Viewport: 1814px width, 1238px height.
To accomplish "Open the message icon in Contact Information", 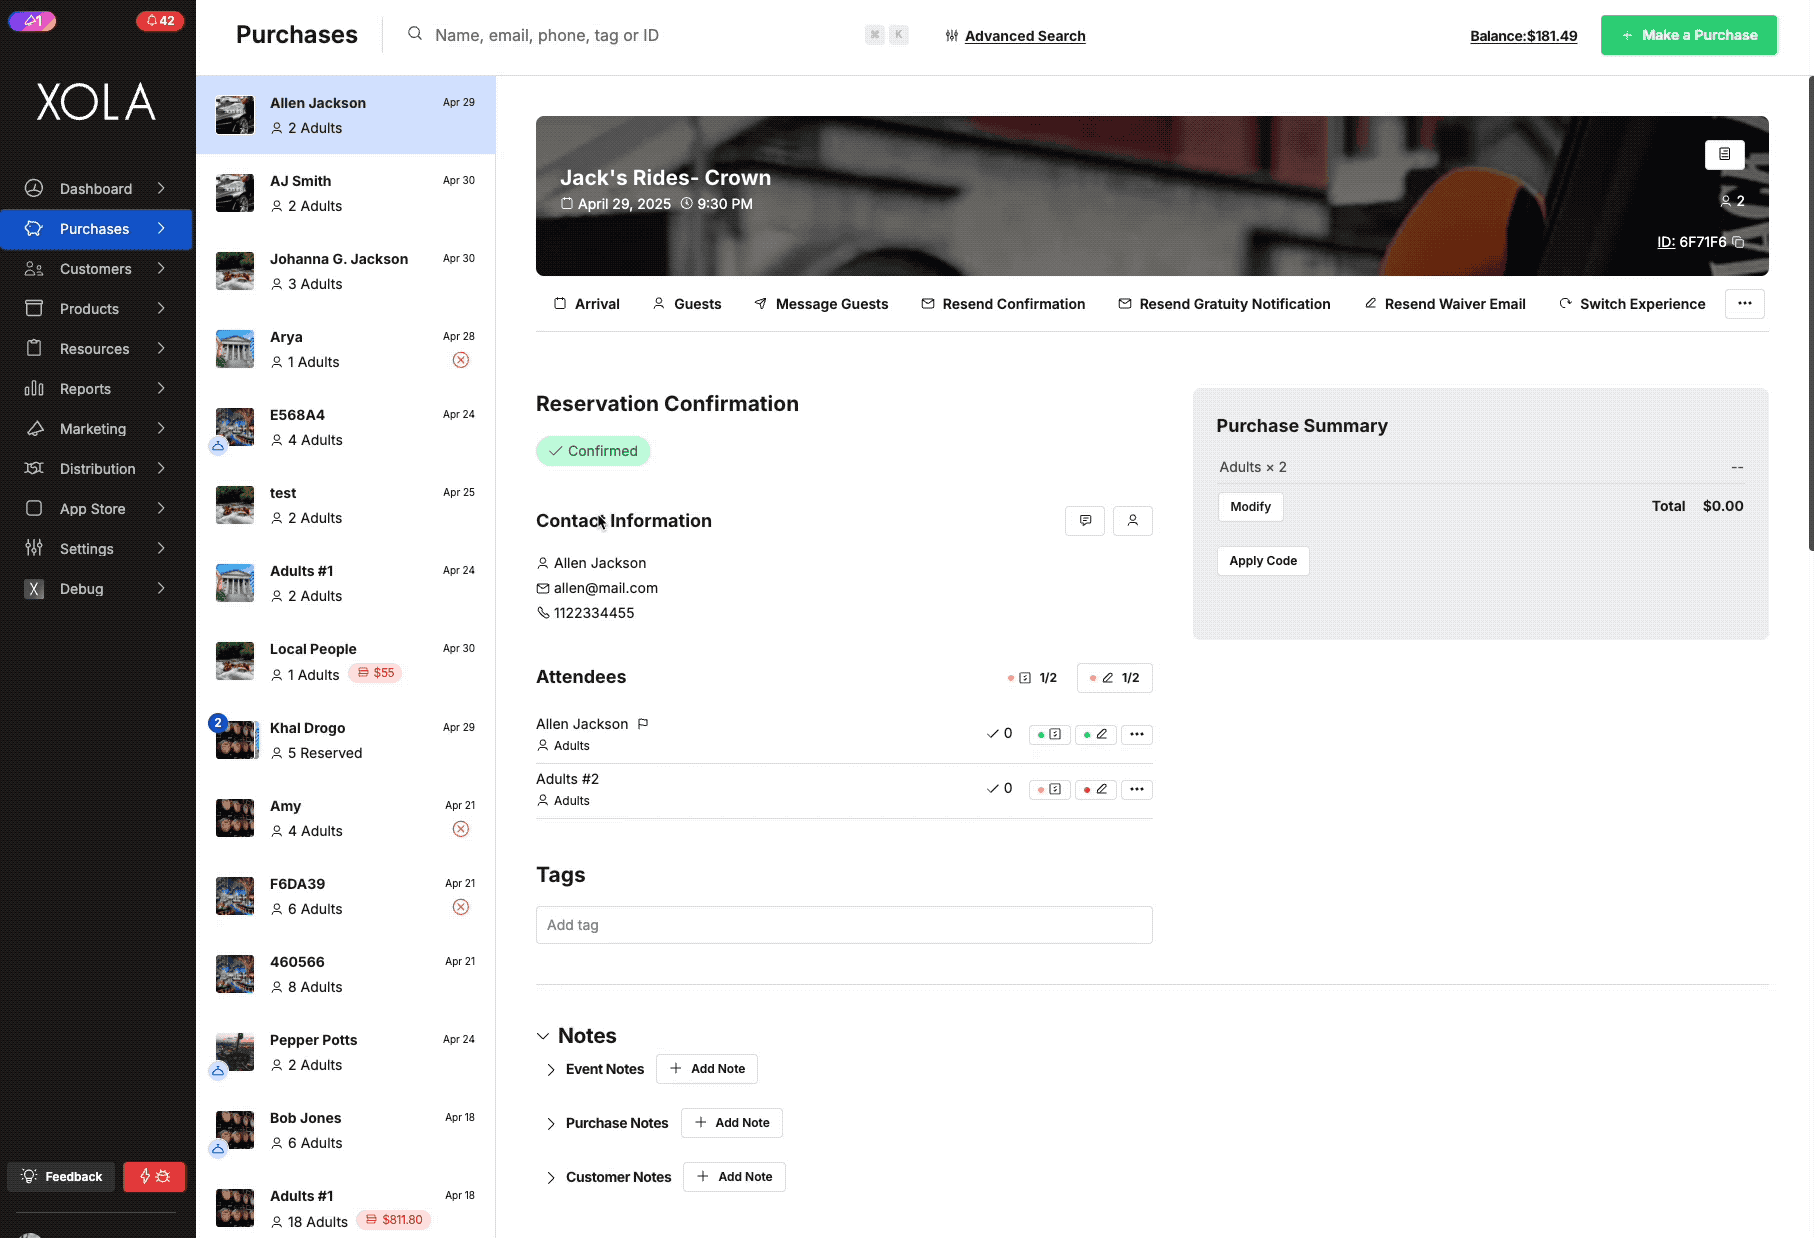I will pyautogui.click(x=1085, y=521).
